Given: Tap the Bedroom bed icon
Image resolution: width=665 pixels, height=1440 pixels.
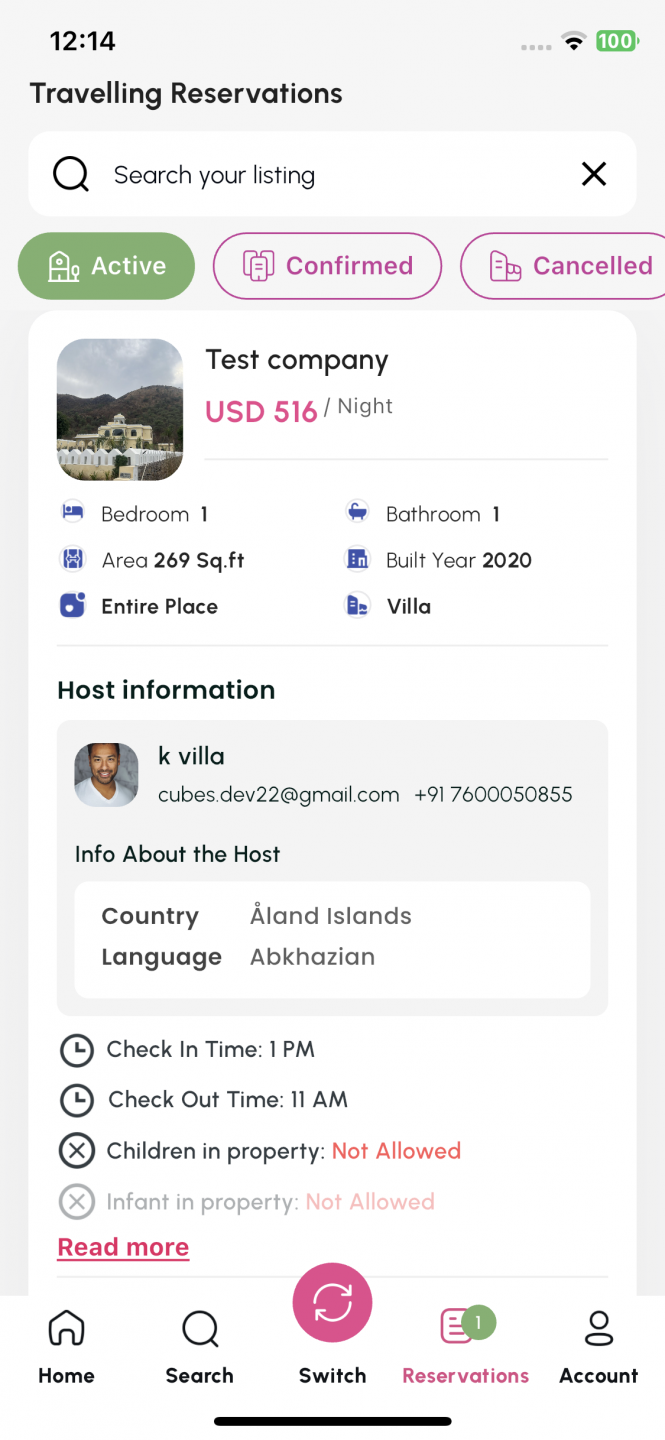Looking at the screenshot, I should [x=72, y=513].
